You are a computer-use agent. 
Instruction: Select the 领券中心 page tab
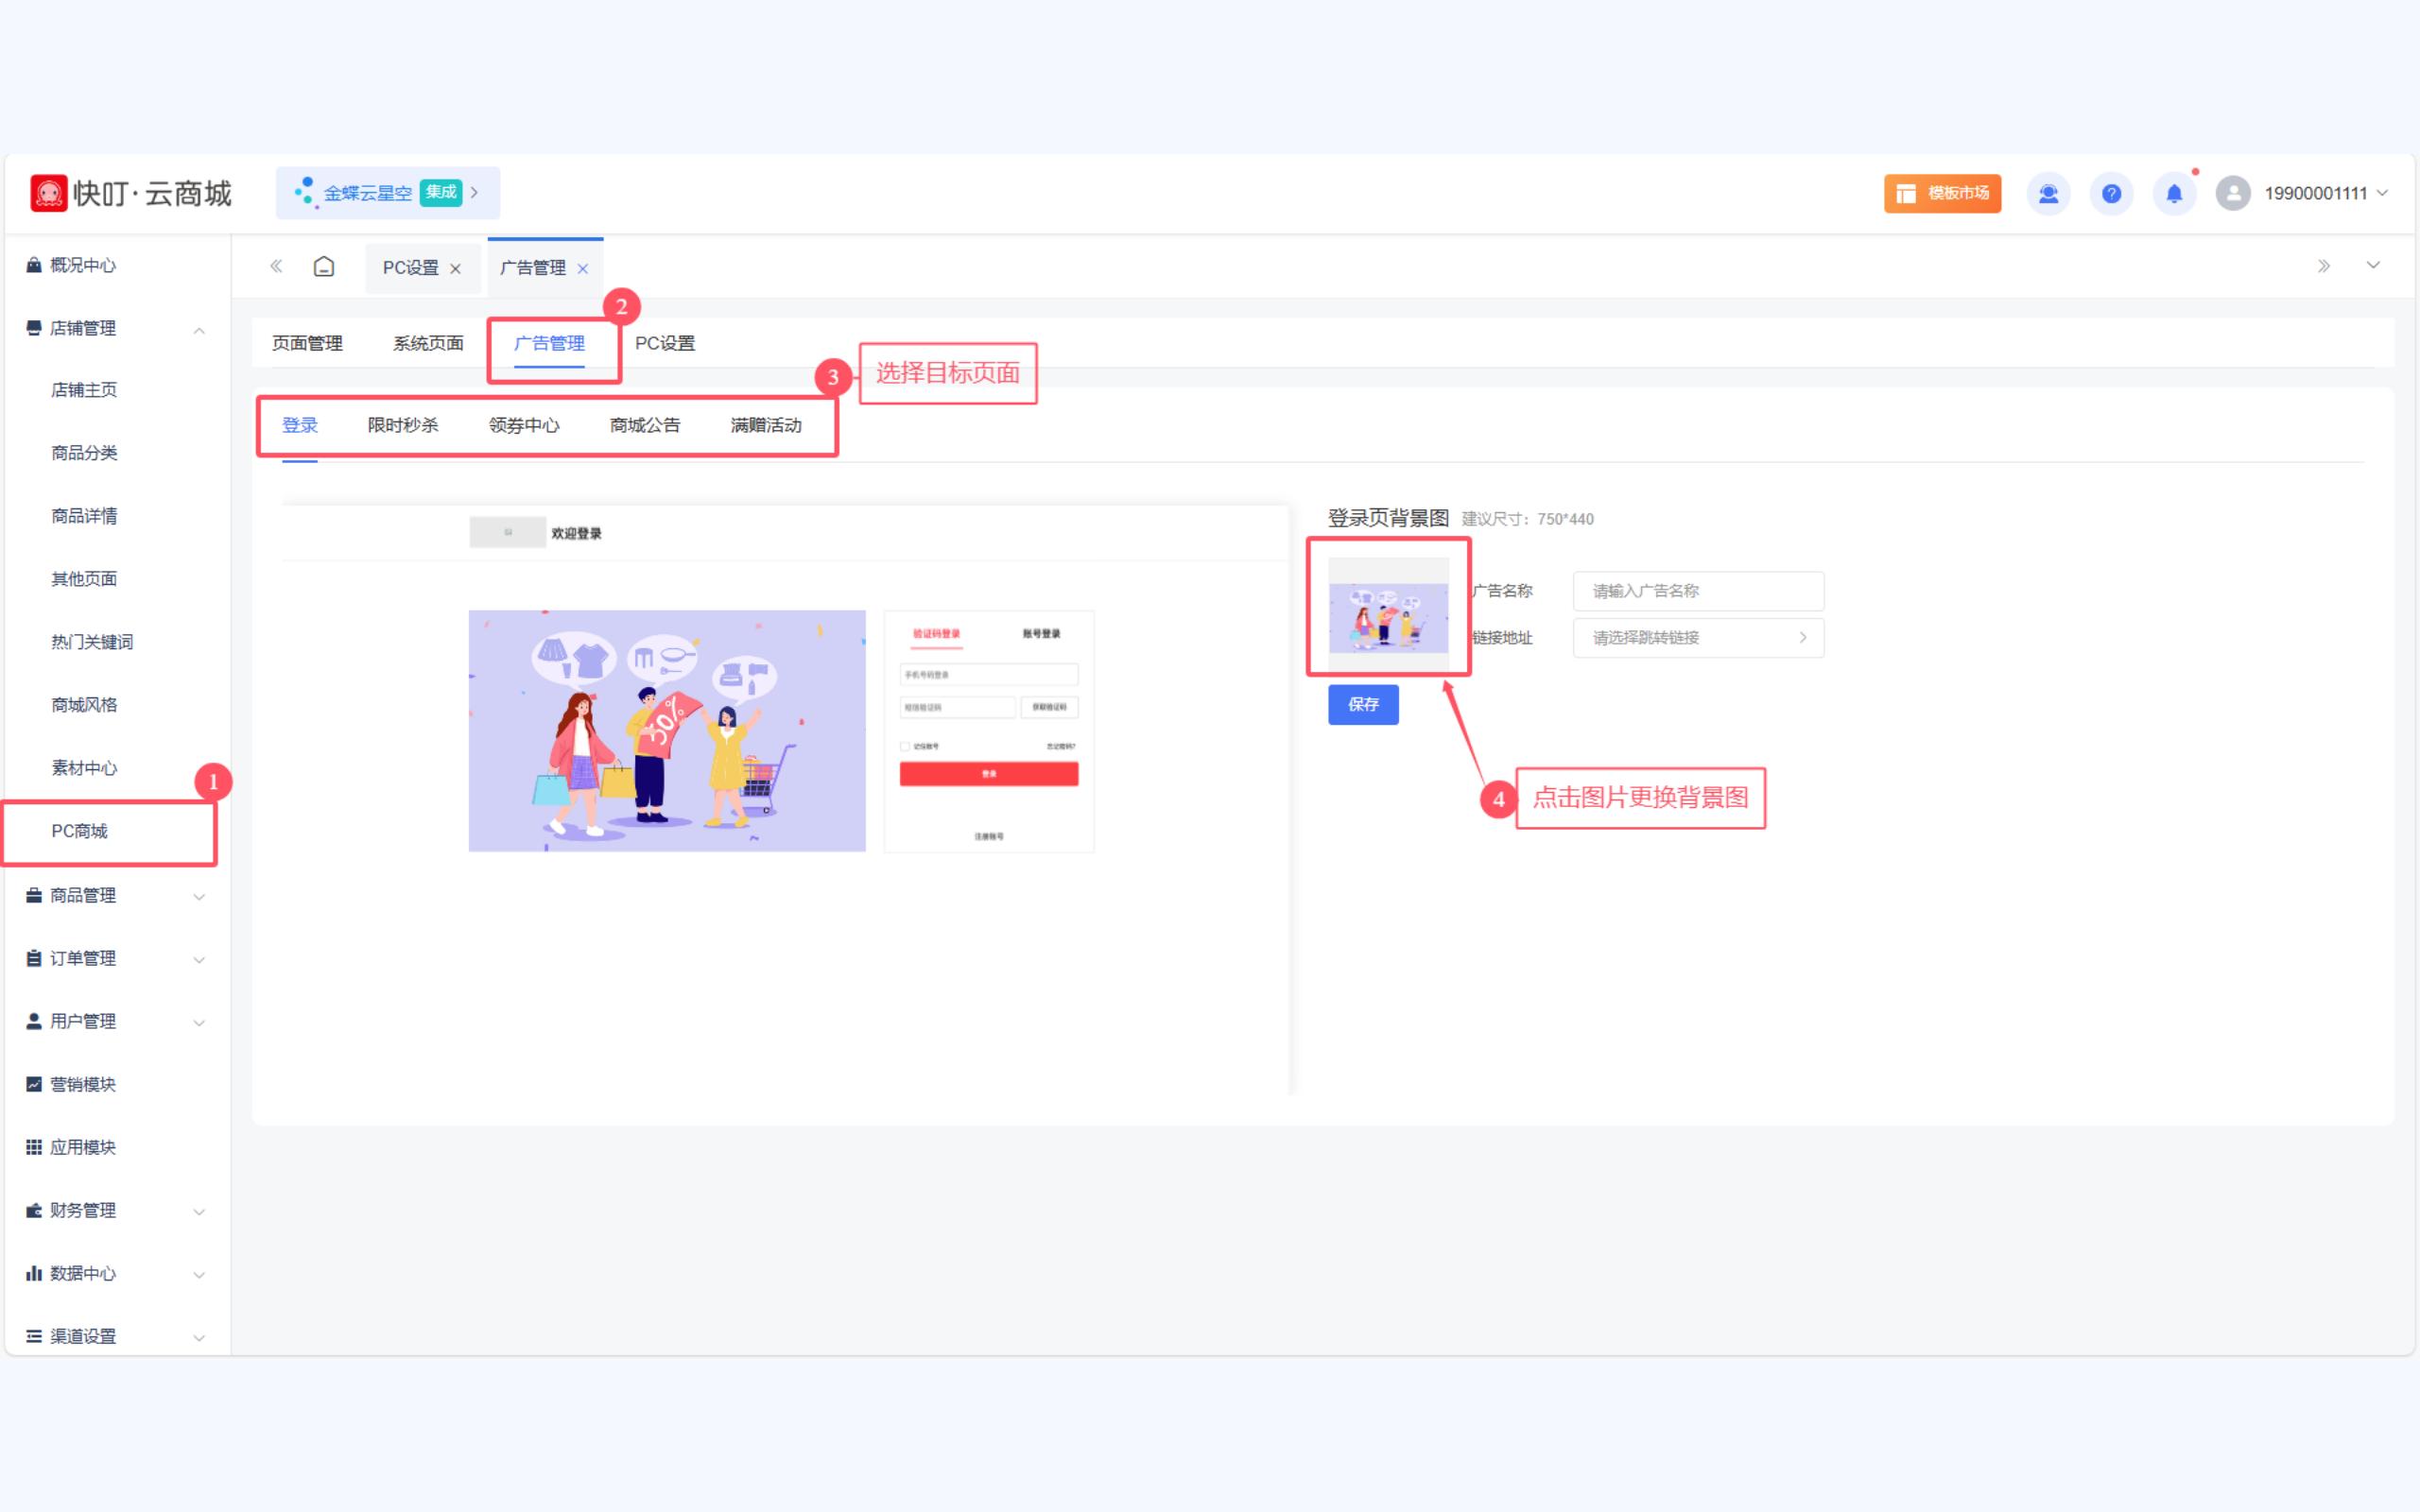524,425
